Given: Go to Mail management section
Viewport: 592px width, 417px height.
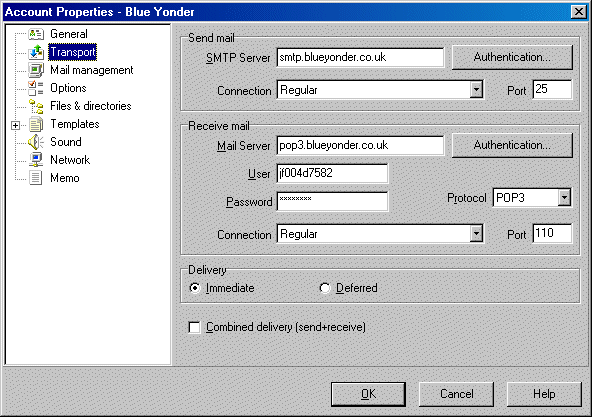Looking at the screenshot, I should (92, 70).
